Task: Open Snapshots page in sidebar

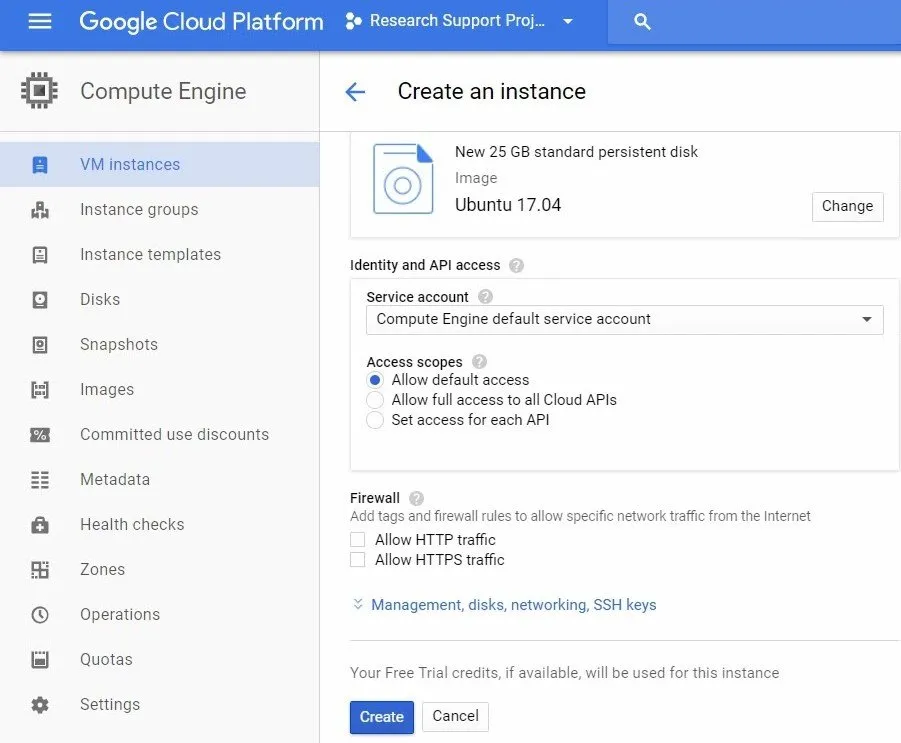Action: coord(159,345)
